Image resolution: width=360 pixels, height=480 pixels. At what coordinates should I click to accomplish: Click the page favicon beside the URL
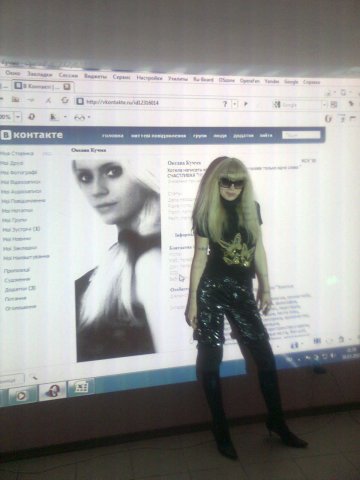80,101
